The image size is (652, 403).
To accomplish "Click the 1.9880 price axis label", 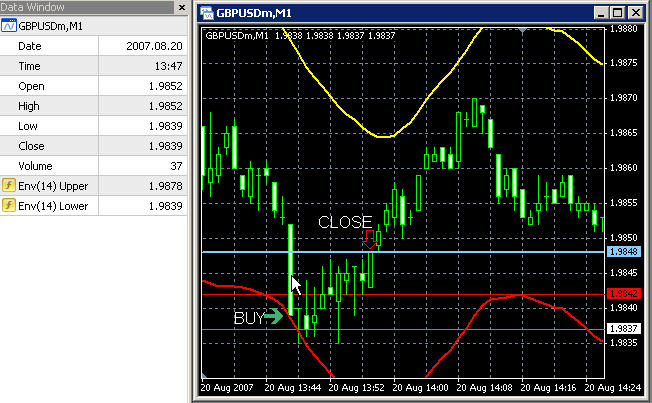I will 623,29.
